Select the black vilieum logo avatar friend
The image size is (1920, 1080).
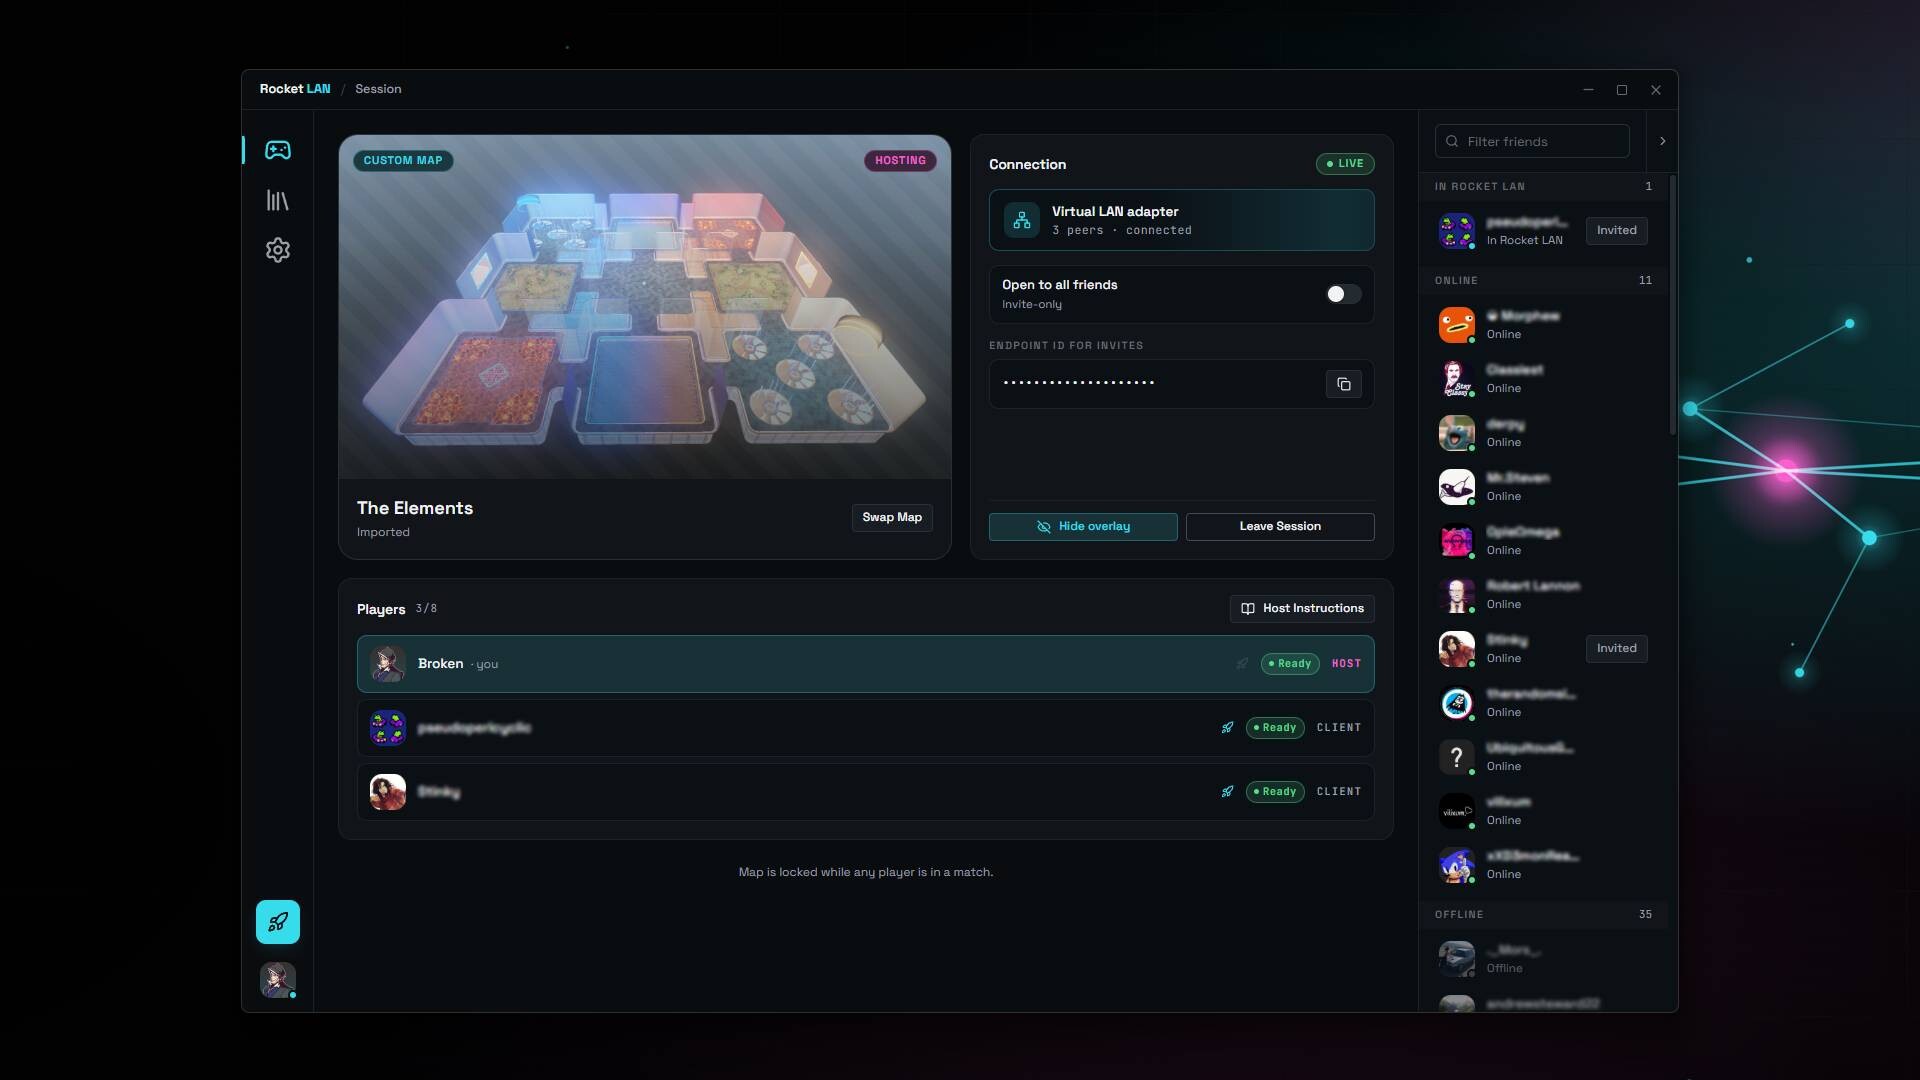(1456, 811)
